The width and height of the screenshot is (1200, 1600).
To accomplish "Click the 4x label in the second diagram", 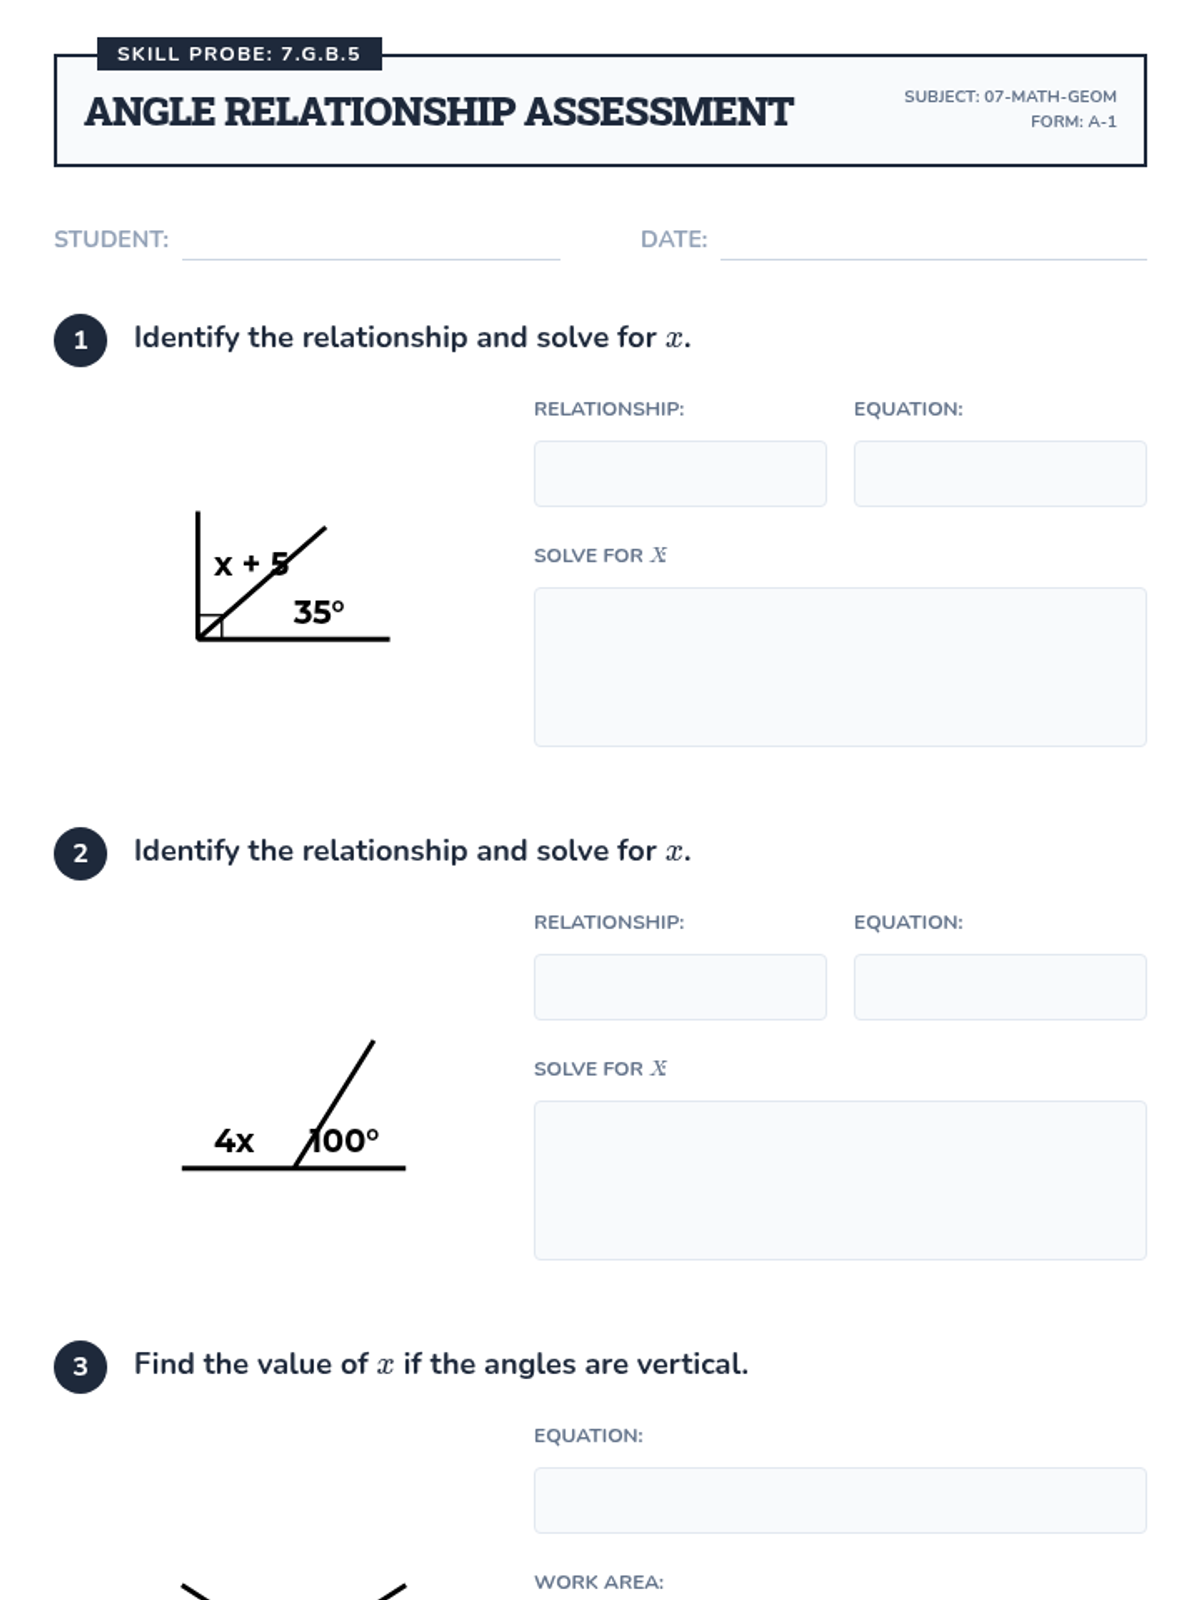I will [x=234, y=1140].
